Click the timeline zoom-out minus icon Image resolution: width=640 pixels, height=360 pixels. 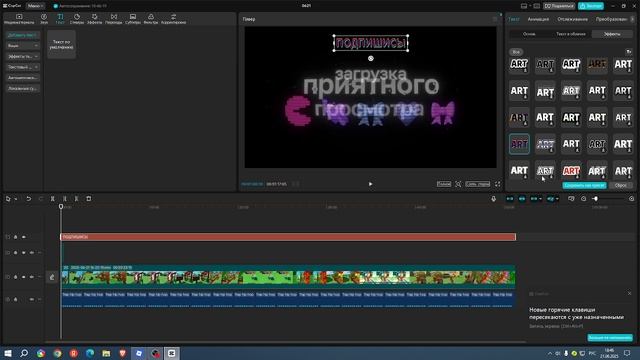(x=583, y=199)
